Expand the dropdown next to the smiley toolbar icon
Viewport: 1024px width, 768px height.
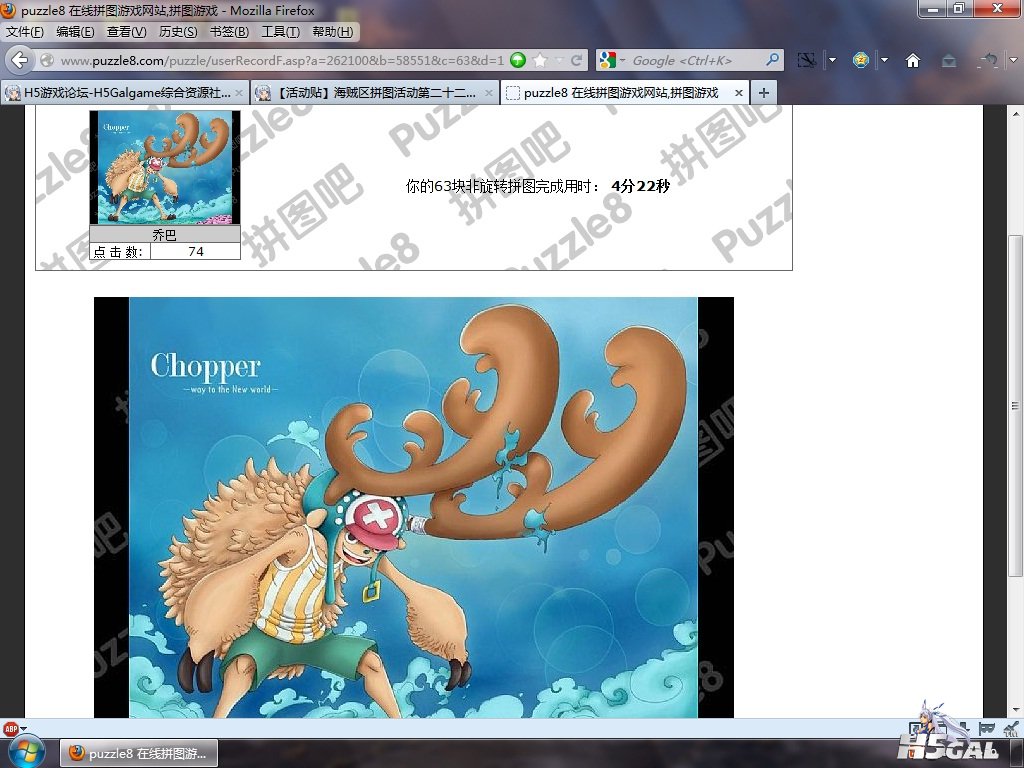coord(884,60)
